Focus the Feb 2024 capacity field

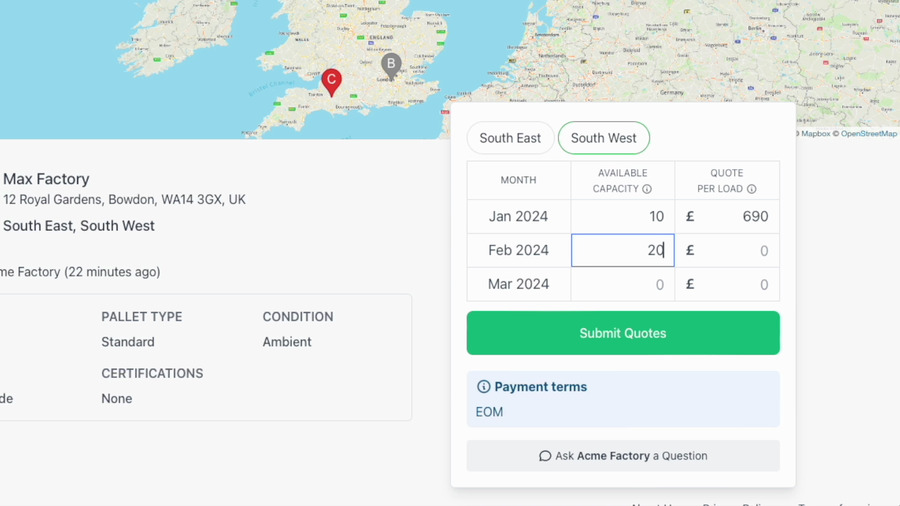click(623, 250)
